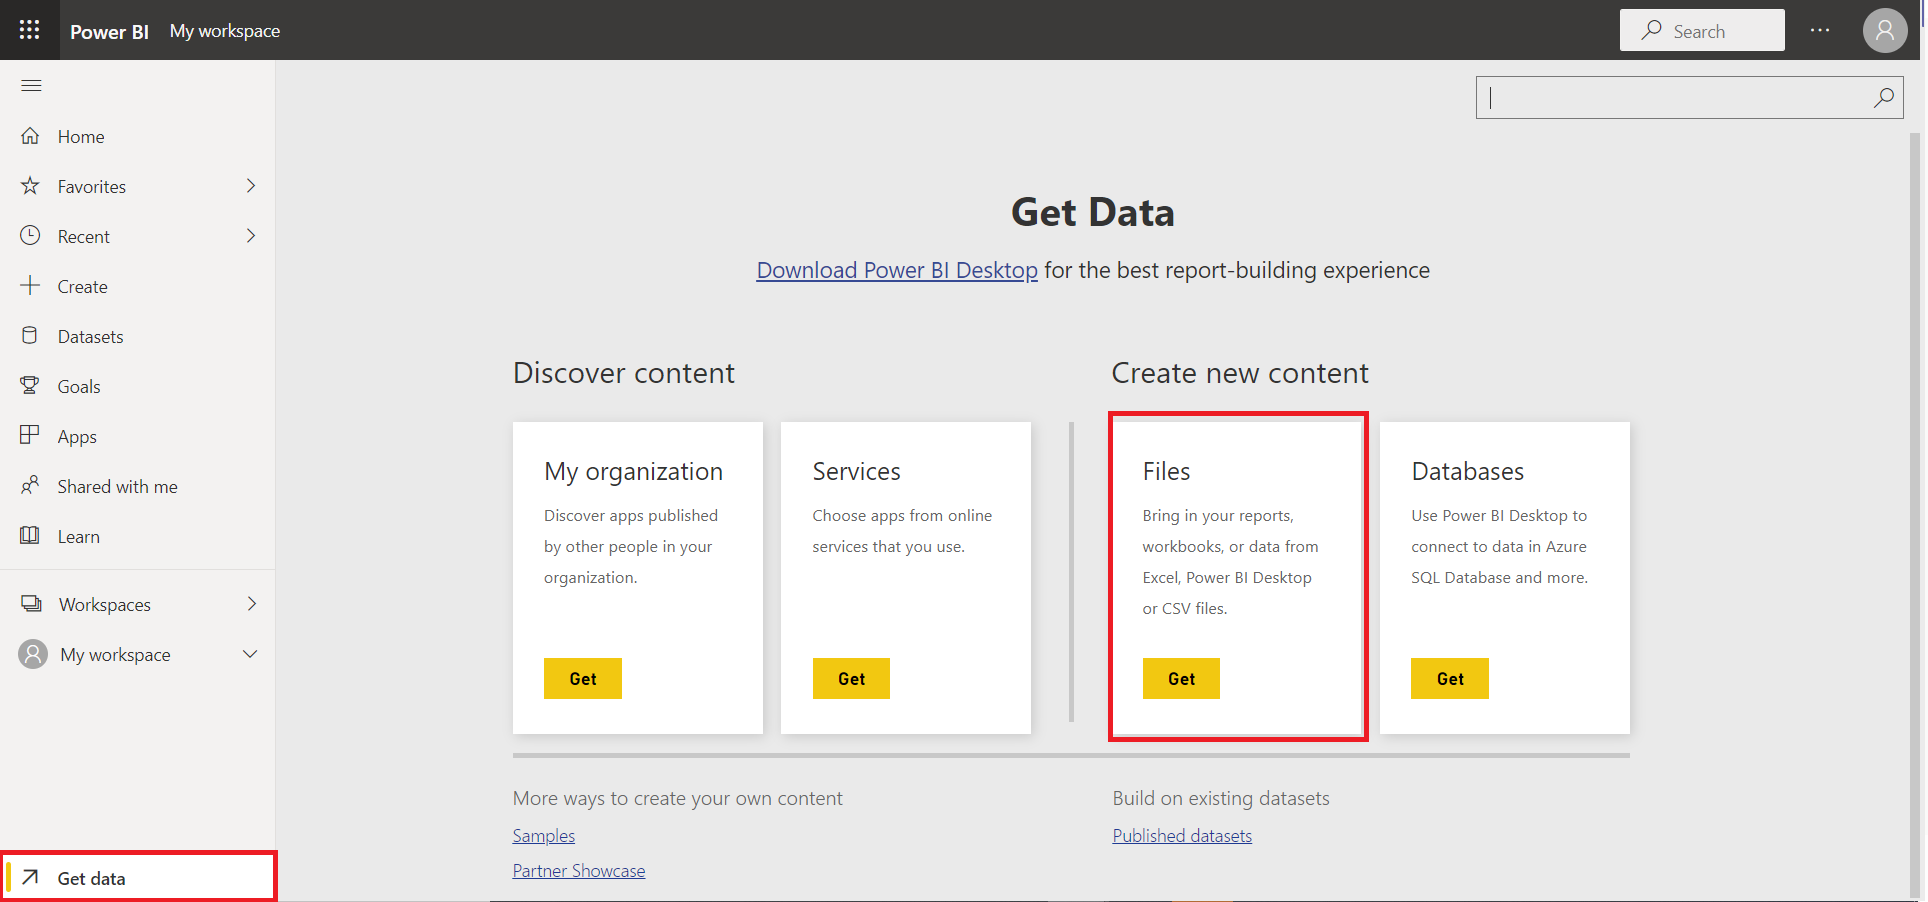
Task: Open the app launcher waffle icon
Action: click(30, 30)
